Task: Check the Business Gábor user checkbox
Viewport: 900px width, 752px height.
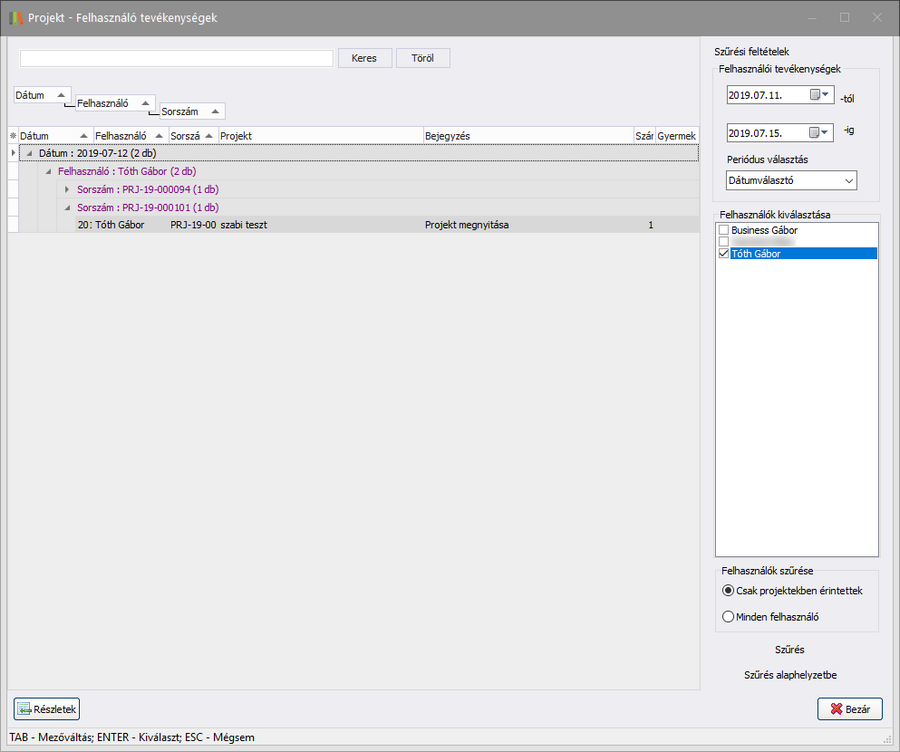Action: [723, 230]
